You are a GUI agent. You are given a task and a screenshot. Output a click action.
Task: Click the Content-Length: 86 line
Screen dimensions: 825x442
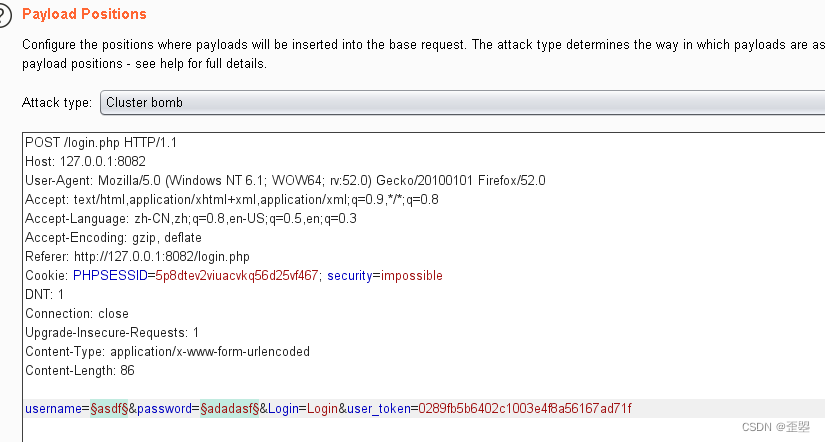pyautogui.click(x=79, y=370)
